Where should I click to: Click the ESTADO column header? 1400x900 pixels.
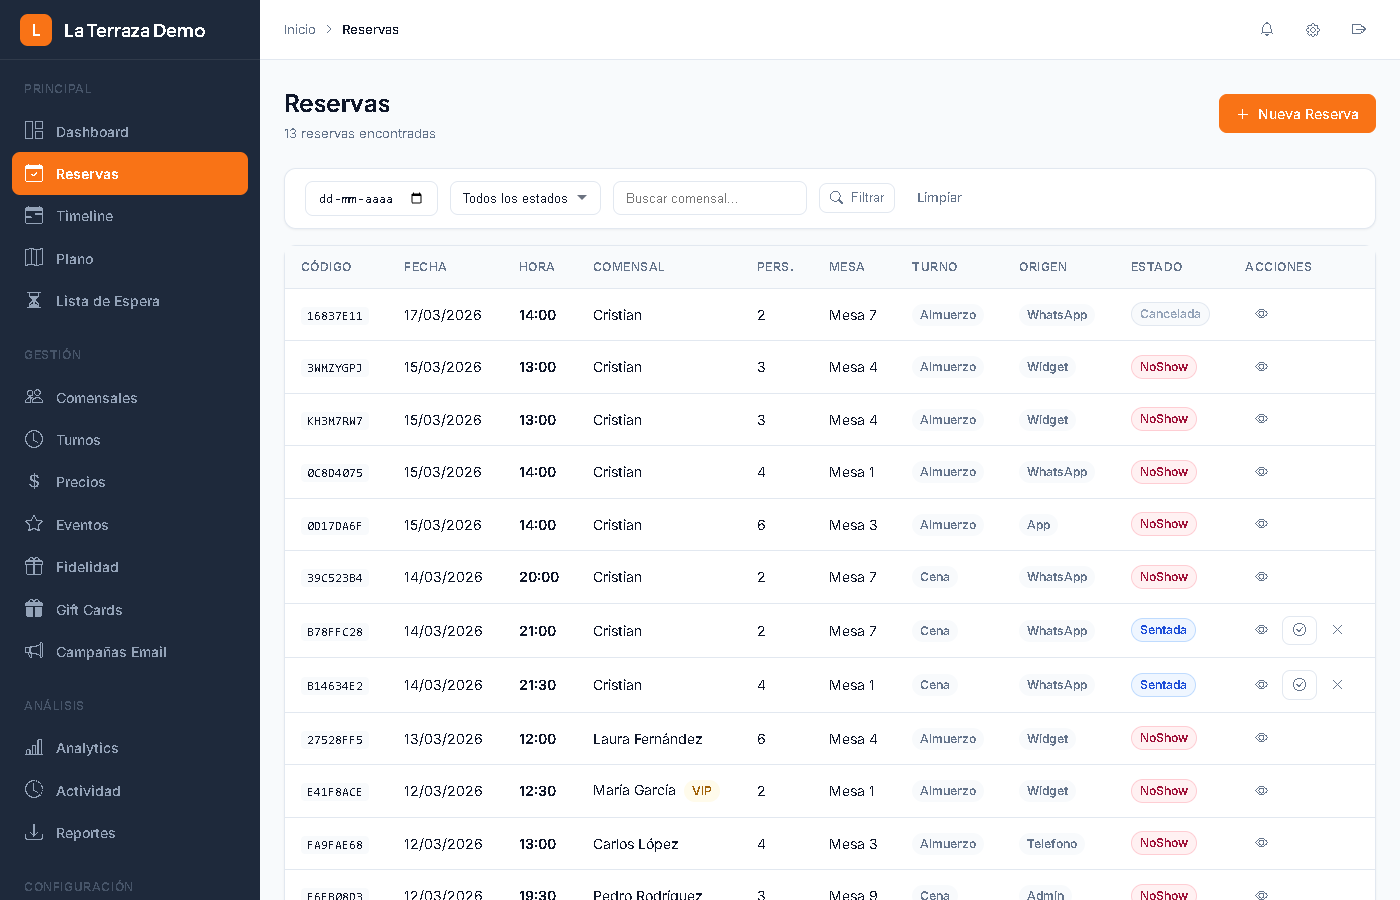[1156, 267]
